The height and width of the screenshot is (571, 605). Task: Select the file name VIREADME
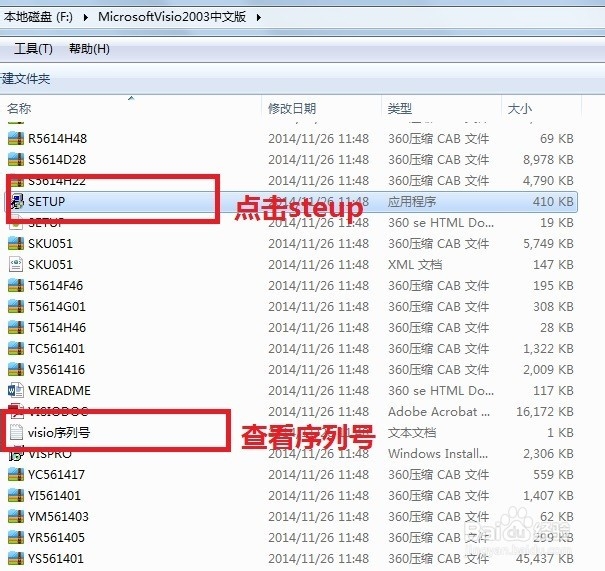point(59,390)
